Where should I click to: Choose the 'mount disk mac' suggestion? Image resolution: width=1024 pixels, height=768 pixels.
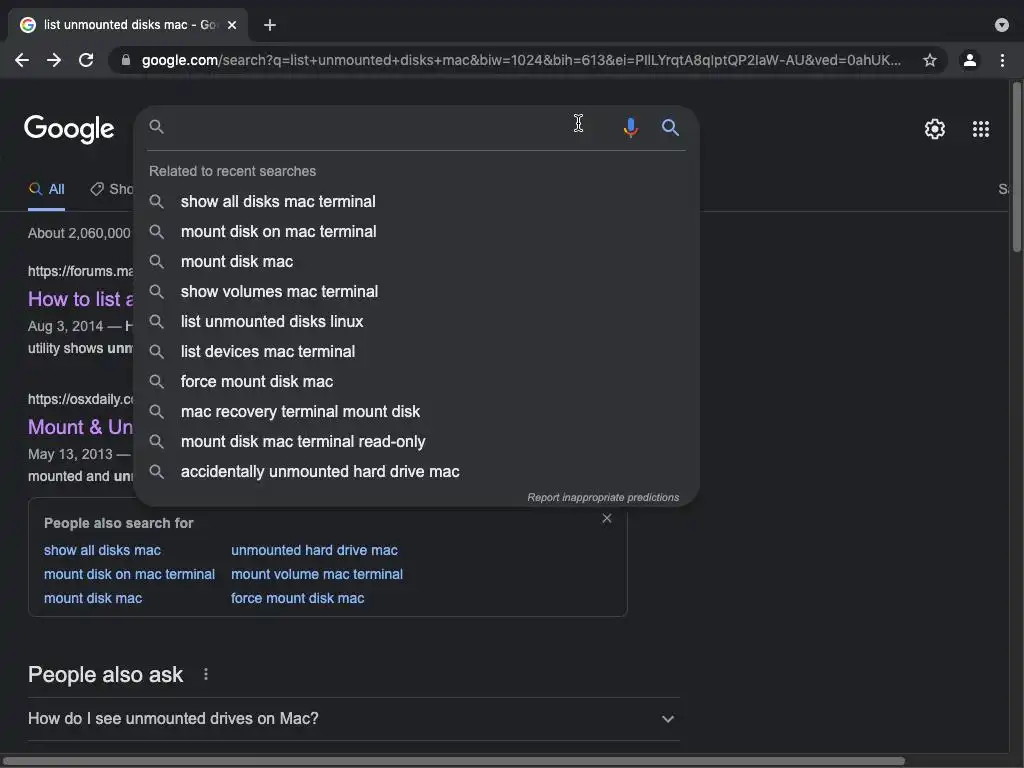tap(416, 261)
